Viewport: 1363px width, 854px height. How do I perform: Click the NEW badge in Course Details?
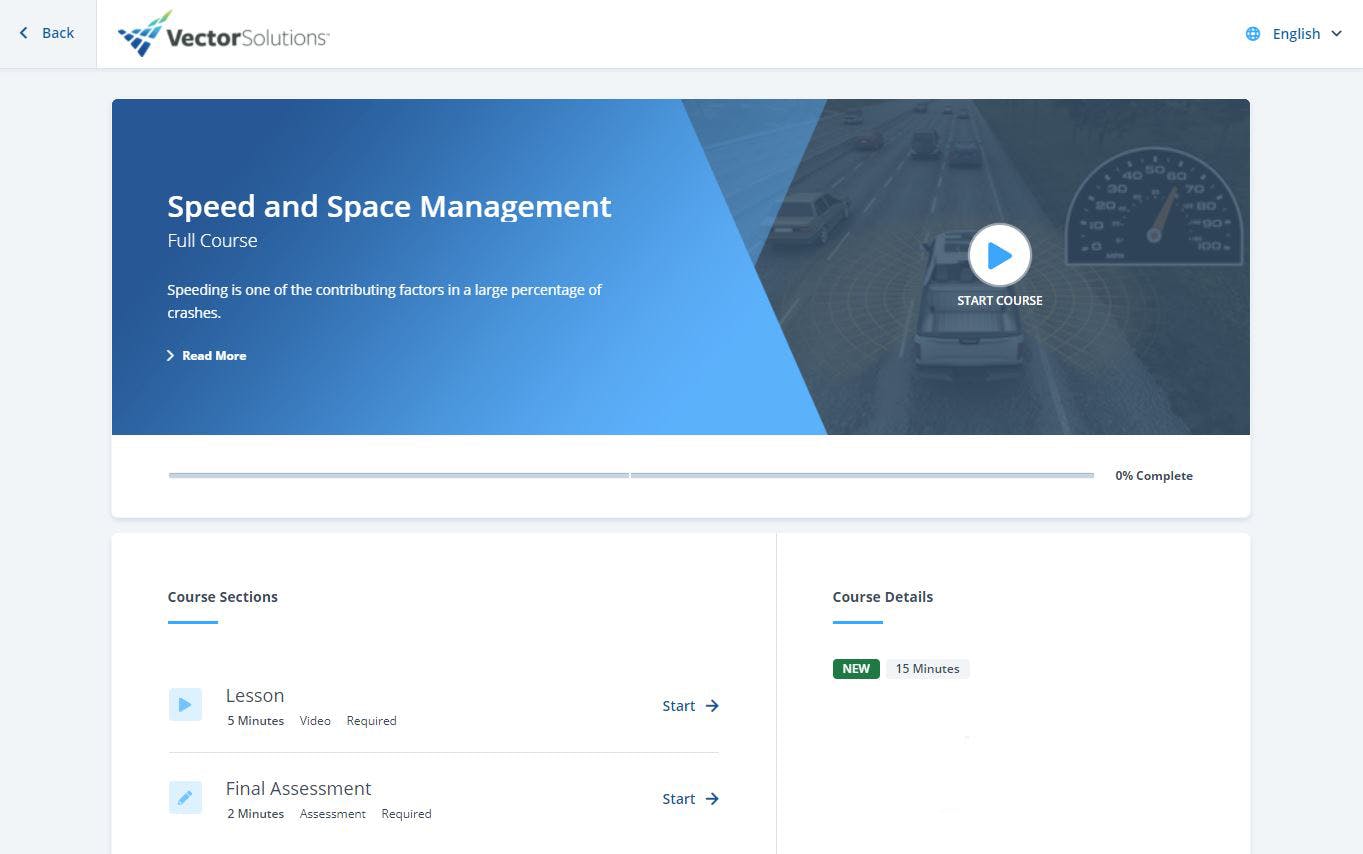click(x=855, y=668)
